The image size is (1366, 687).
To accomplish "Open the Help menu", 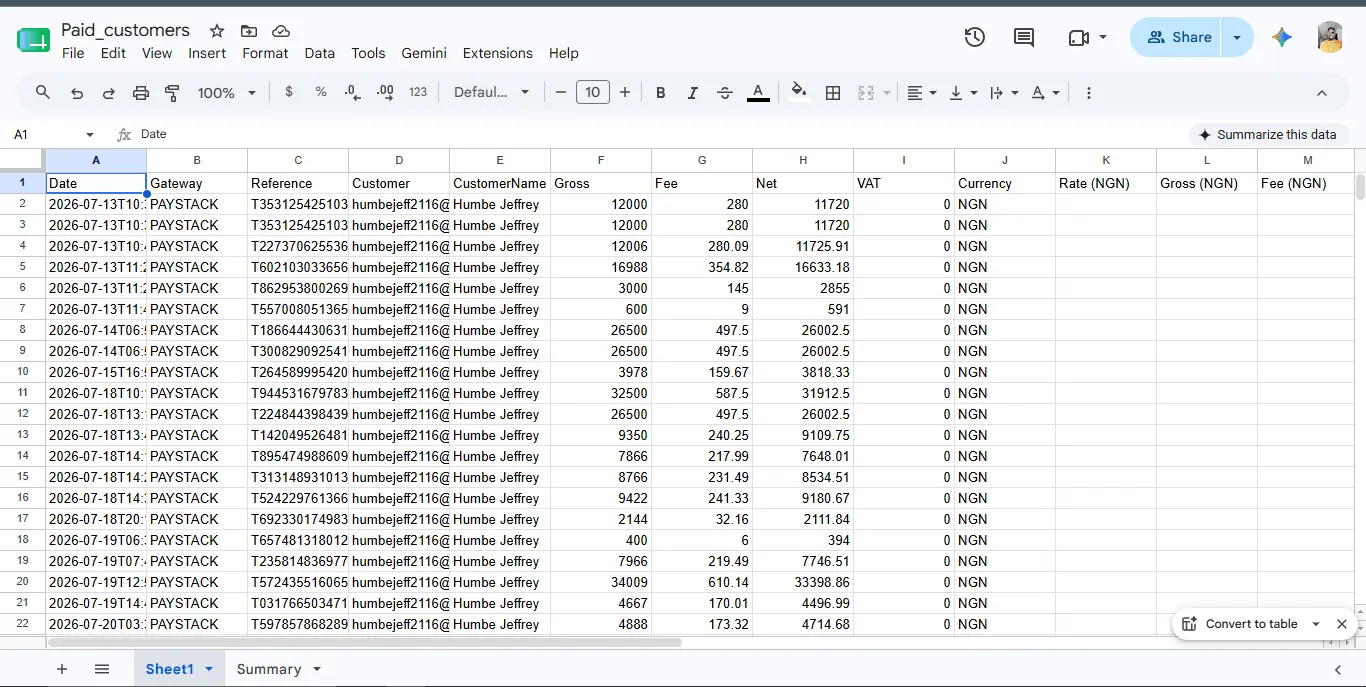I will (564, 53).
